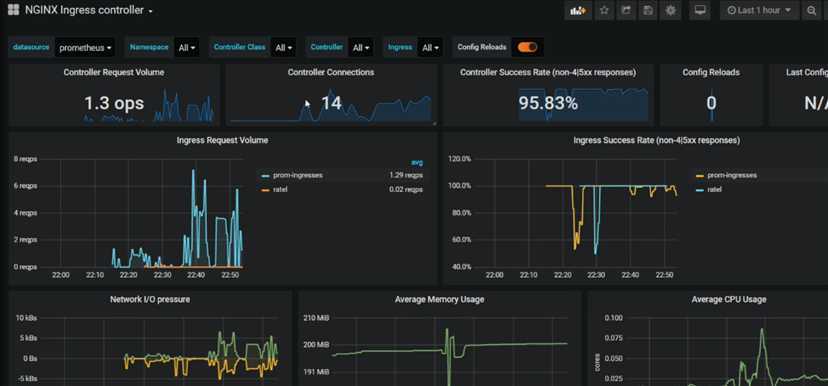Screen dimensions: 828x386
Task: Click prom-ingresses blue color swatch in Request Volume legend
Action: pos(266,175)
